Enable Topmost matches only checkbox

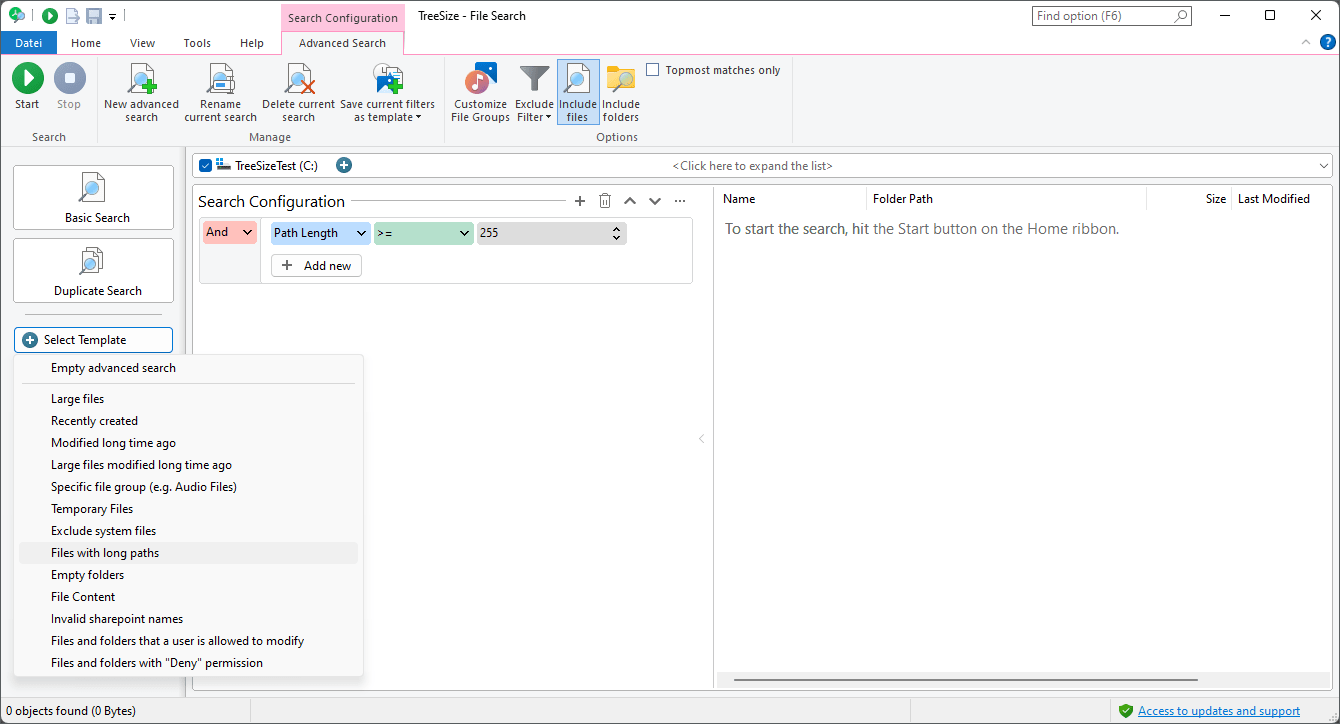point(653,70)
